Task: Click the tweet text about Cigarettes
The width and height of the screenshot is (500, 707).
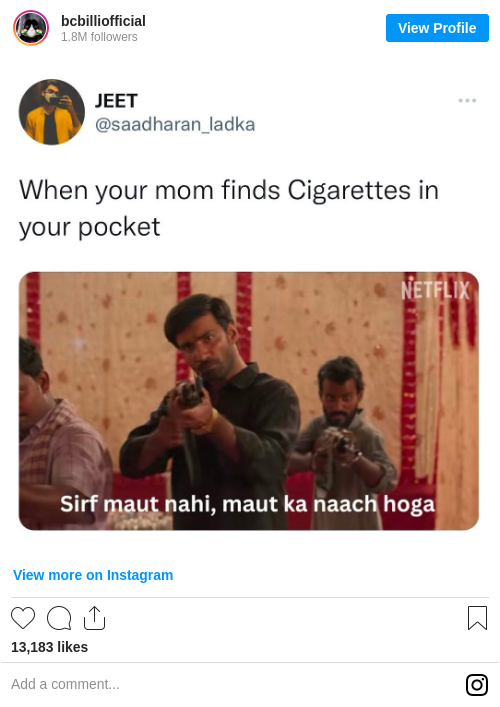Action: pyautogui.click(x=229, y=208)
